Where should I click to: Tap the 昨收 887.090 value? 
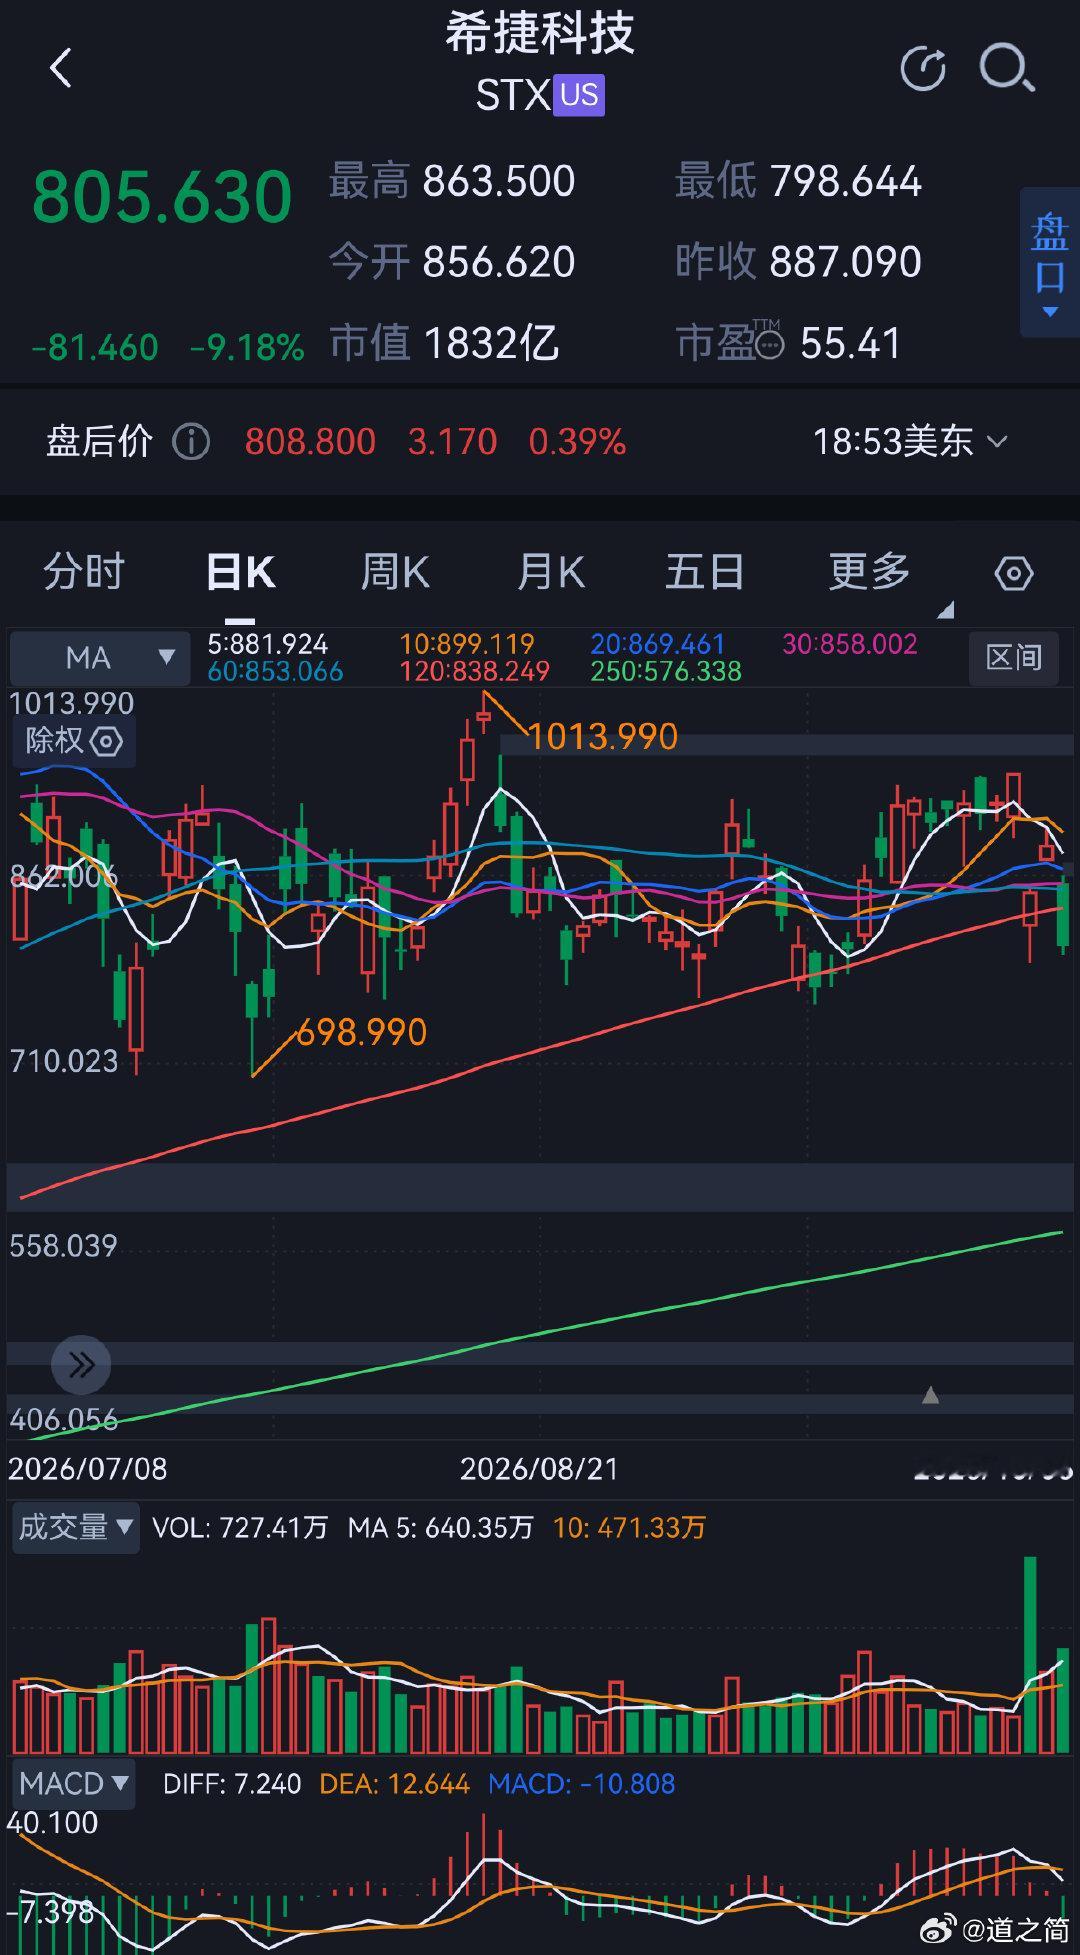845,262
